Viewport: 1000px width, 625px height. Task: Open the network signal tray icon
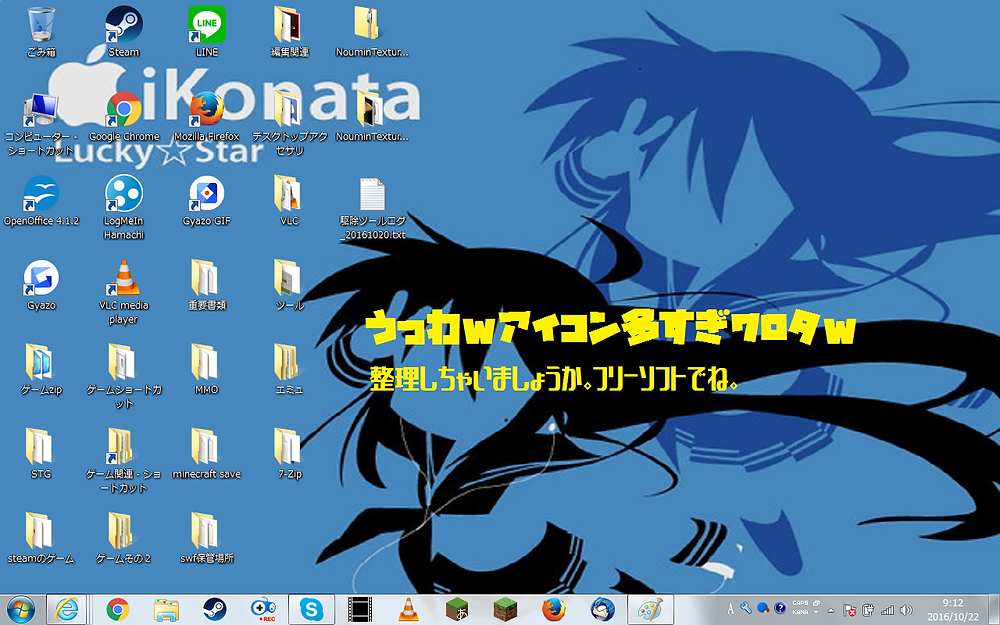pyautogui.click(x=887, y=610)
